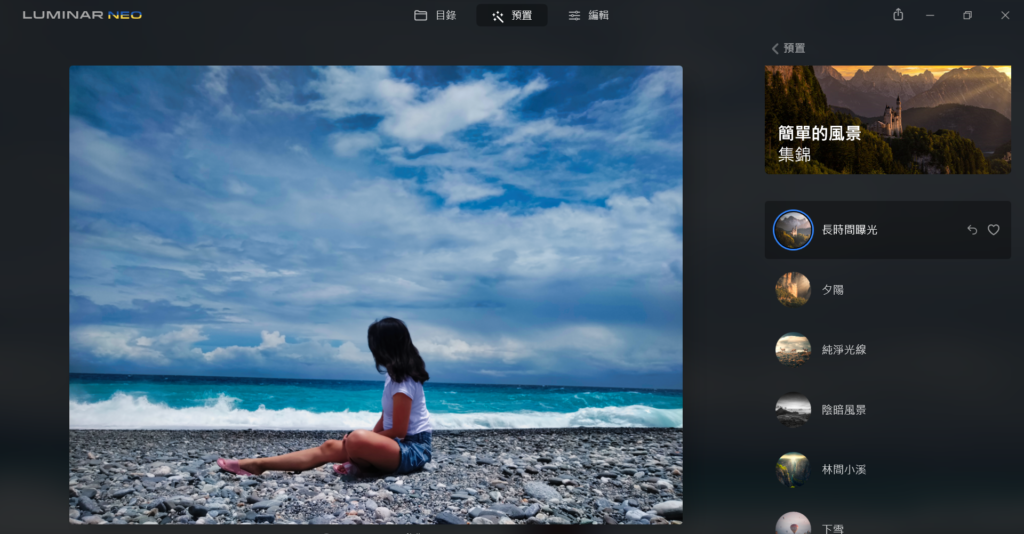This screenshot has width=1024, height=534.
Task: Click the 長時間曝光 preset label
Action: pyautogui.click(x=849, y=230)
